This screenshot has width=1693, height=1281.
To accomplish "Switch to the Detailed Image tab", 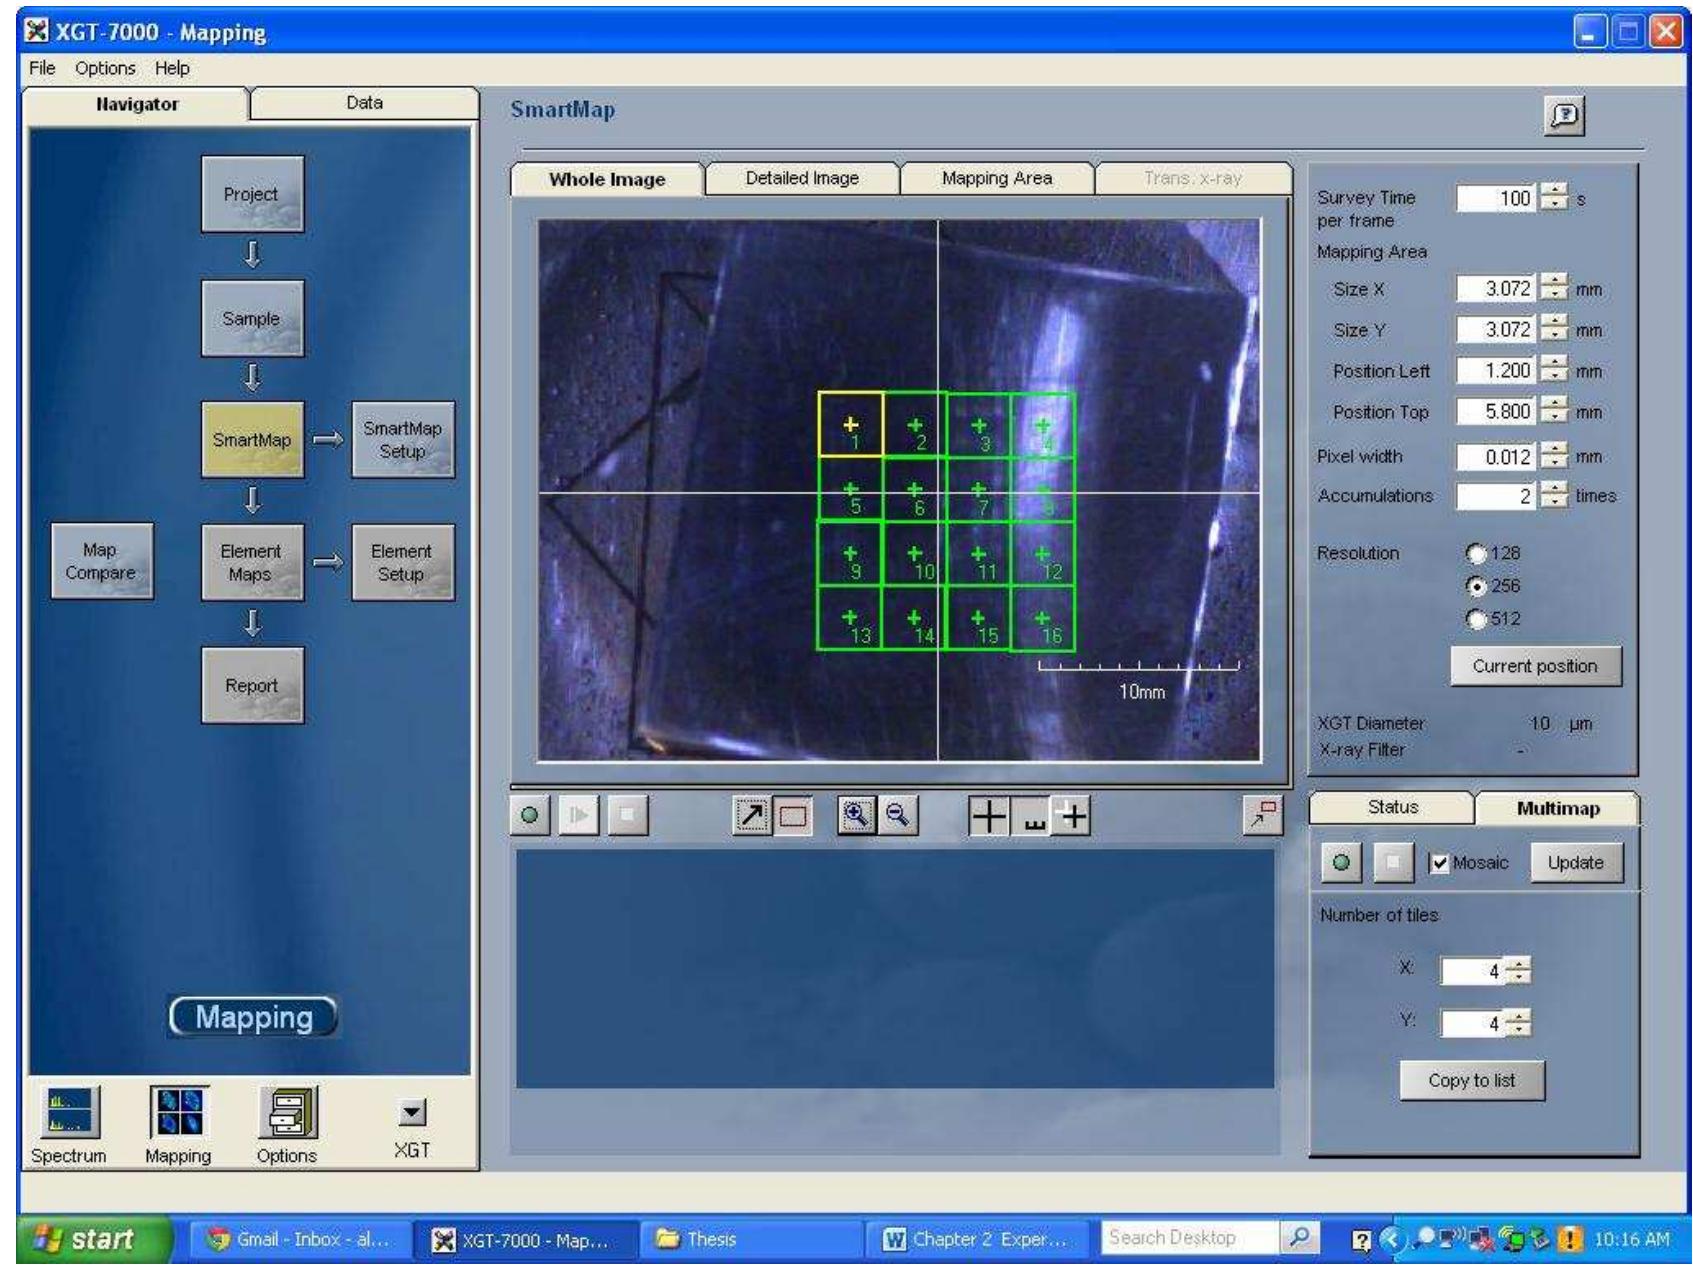I will coord(802,179).
